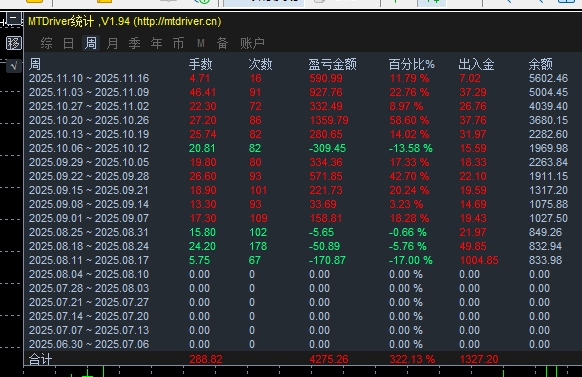Click total deposit value 1327.20

click(x=479, y=359)
